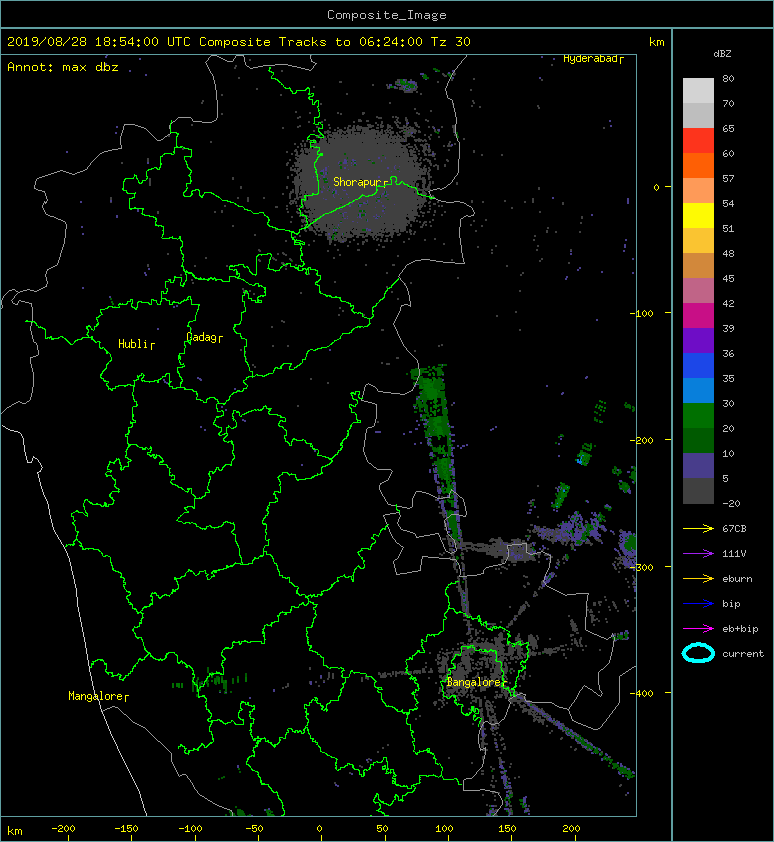Select the Bangalore city label
This screenshot has height=842, width=774.
pyautogui.click(x=476, y=682)
